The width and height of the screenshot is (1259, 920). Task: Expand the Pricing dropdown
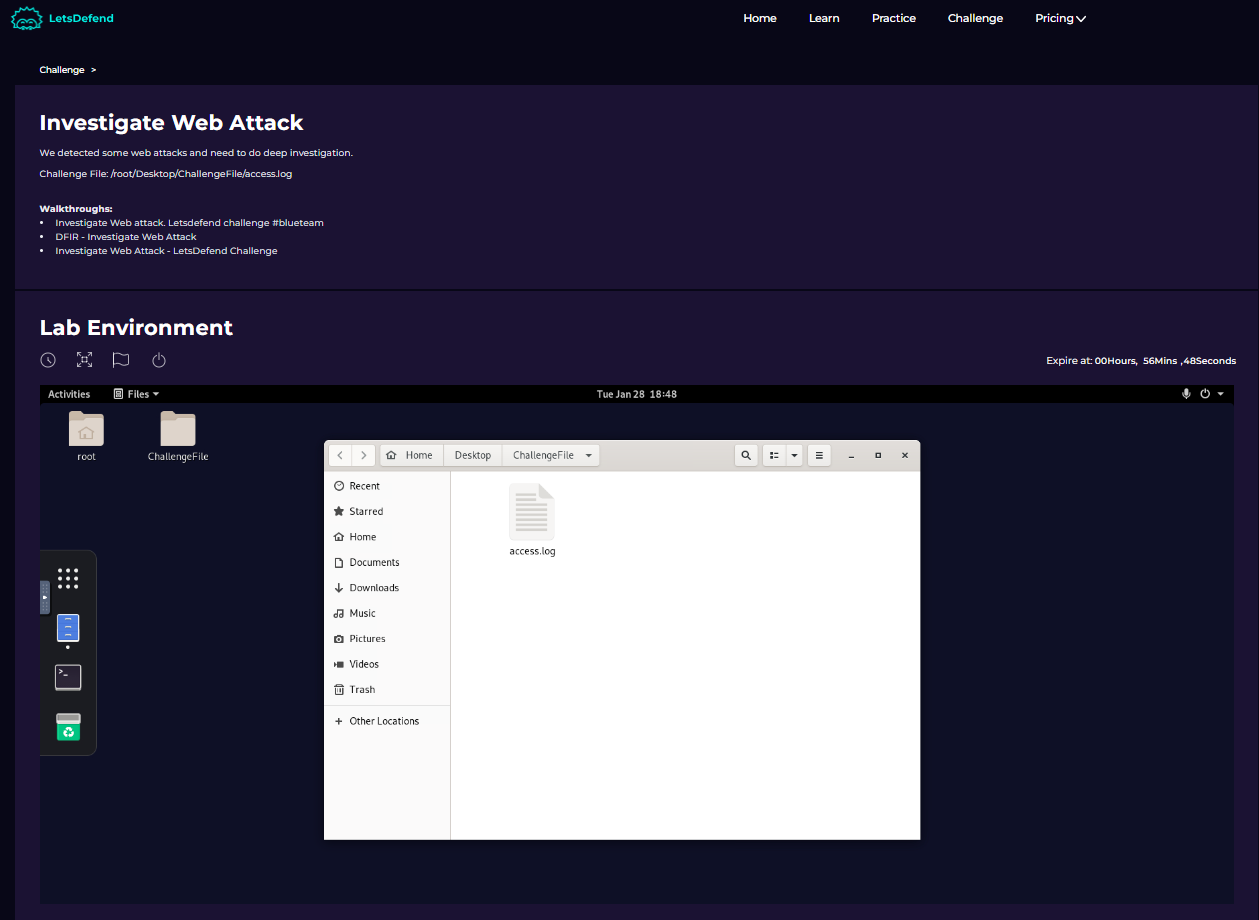[1060, 18]
